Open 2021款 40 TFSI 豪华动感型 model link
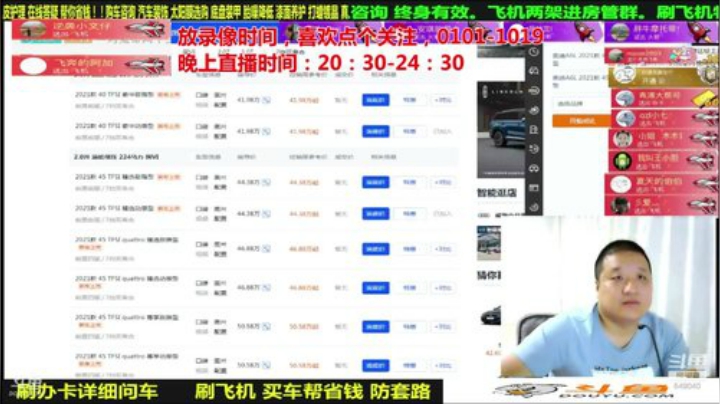This screenshot has width=720, height=404. (x=114, y=126)
